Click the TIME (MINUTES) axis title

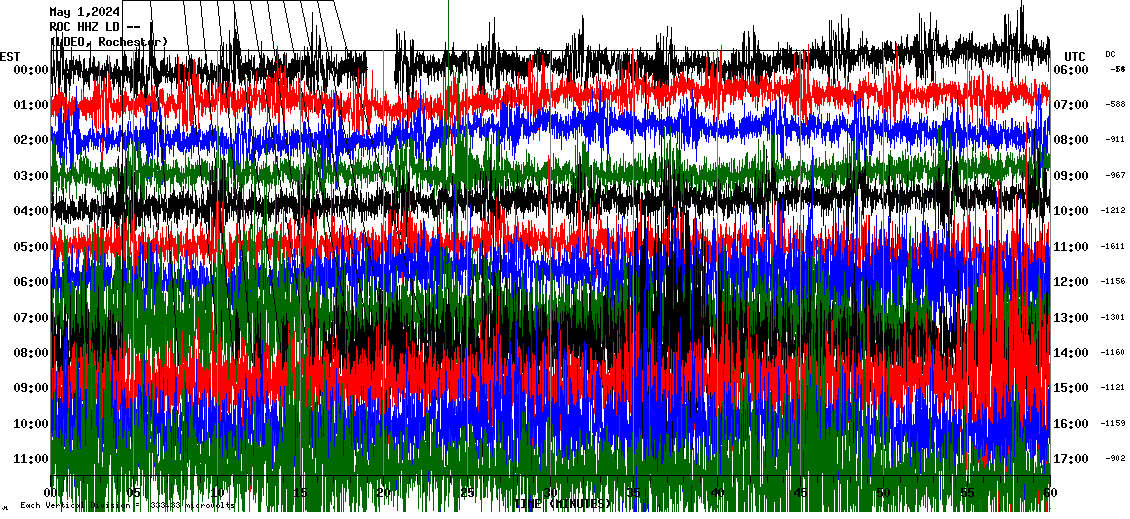562,504
